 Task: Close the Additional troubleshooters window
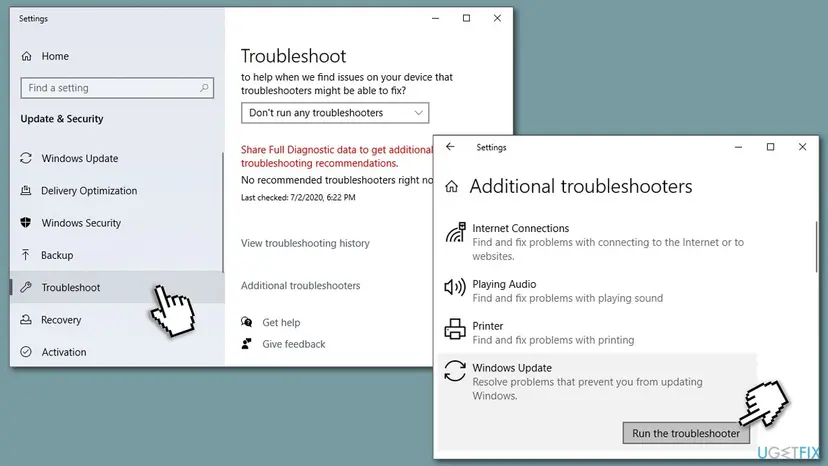click(x=802, y=147)
